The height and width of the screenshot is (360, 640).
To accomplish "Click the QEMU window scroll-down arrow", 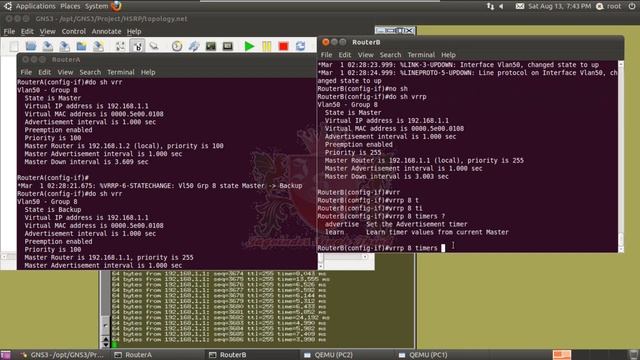I will [x=105, y=344].
